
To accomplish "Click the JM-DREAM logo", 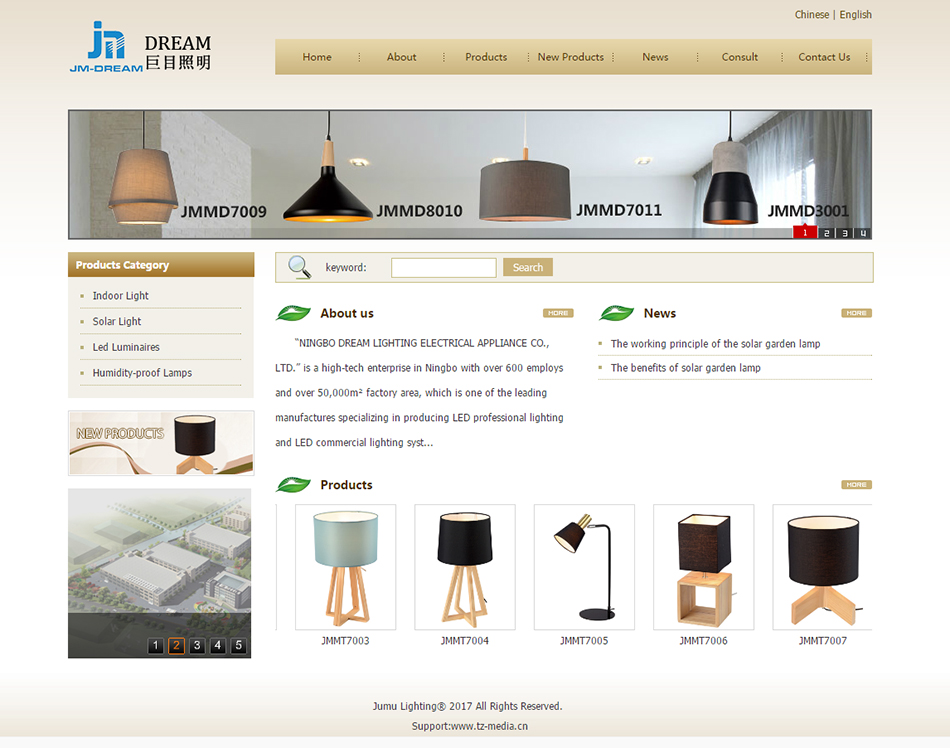I will click(141, 47).
